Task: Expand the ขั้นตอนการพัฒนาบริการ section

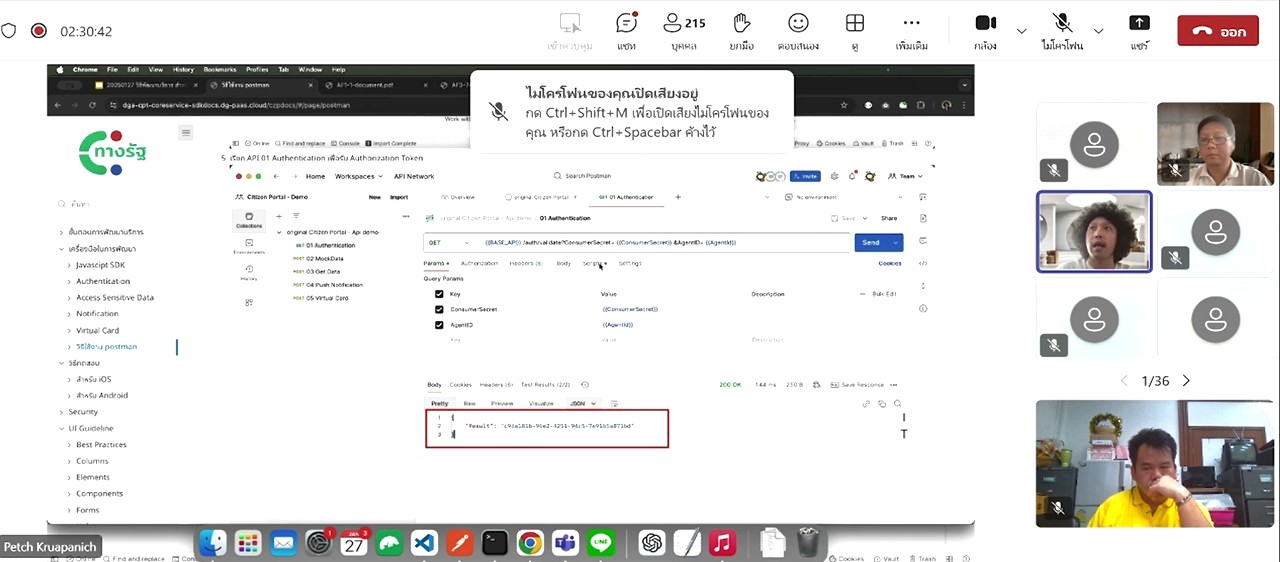Action: click(x=61, y=232)
